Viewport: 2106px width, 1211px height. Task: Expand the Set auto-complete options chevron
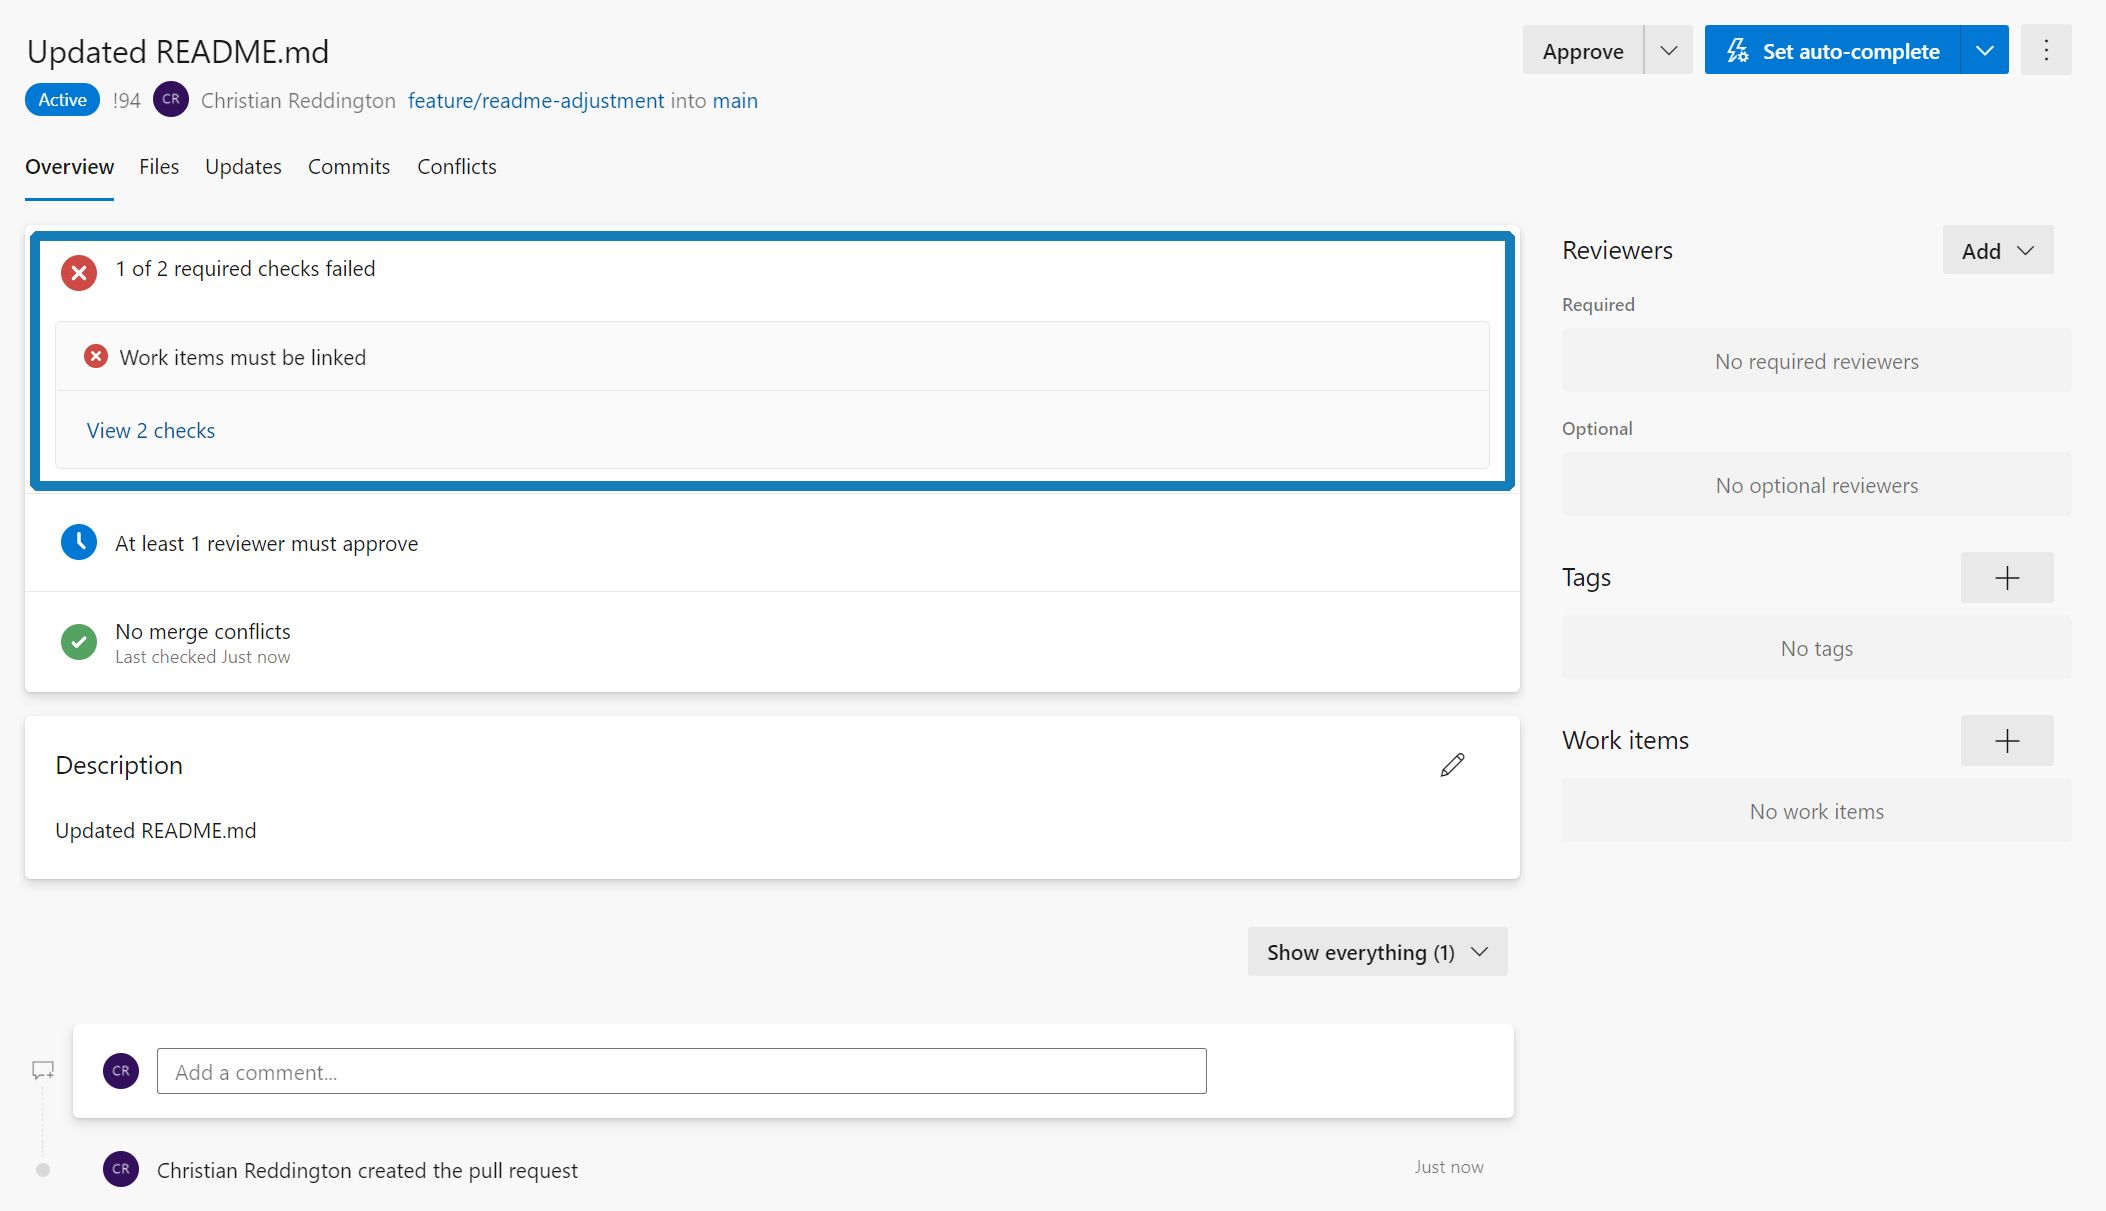click(x=1984, y=50)
